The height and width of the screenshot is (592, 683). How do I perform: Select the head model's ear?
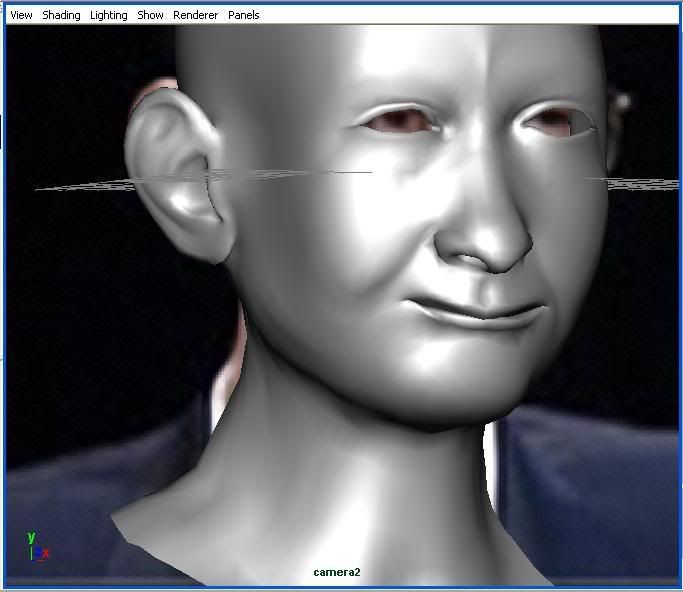pyautogui.click(x=179, y=174)
